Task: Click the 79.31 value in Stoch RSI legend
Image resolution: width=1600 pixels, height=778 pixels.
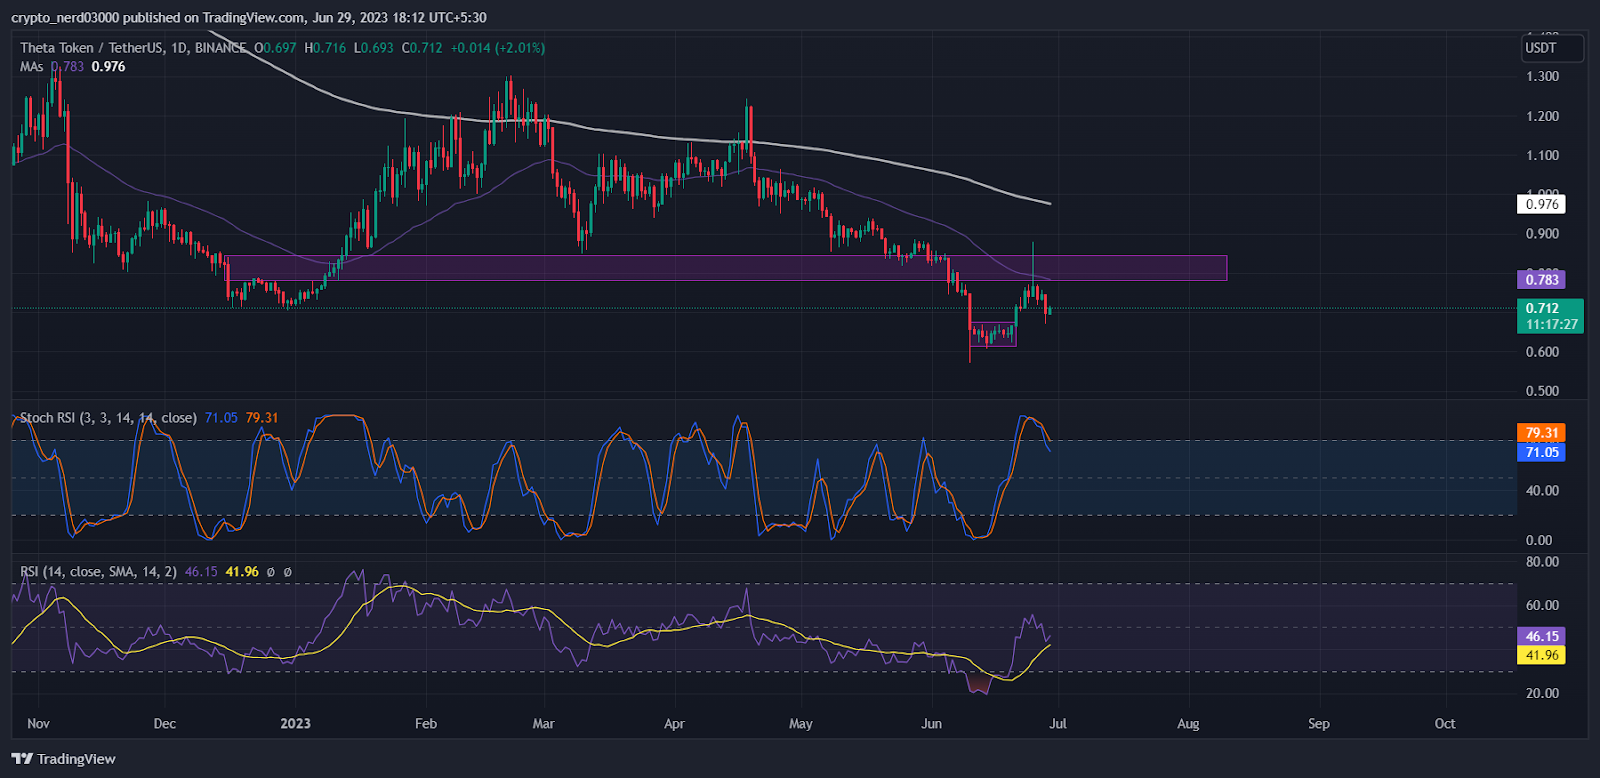Action: (262, 418)
